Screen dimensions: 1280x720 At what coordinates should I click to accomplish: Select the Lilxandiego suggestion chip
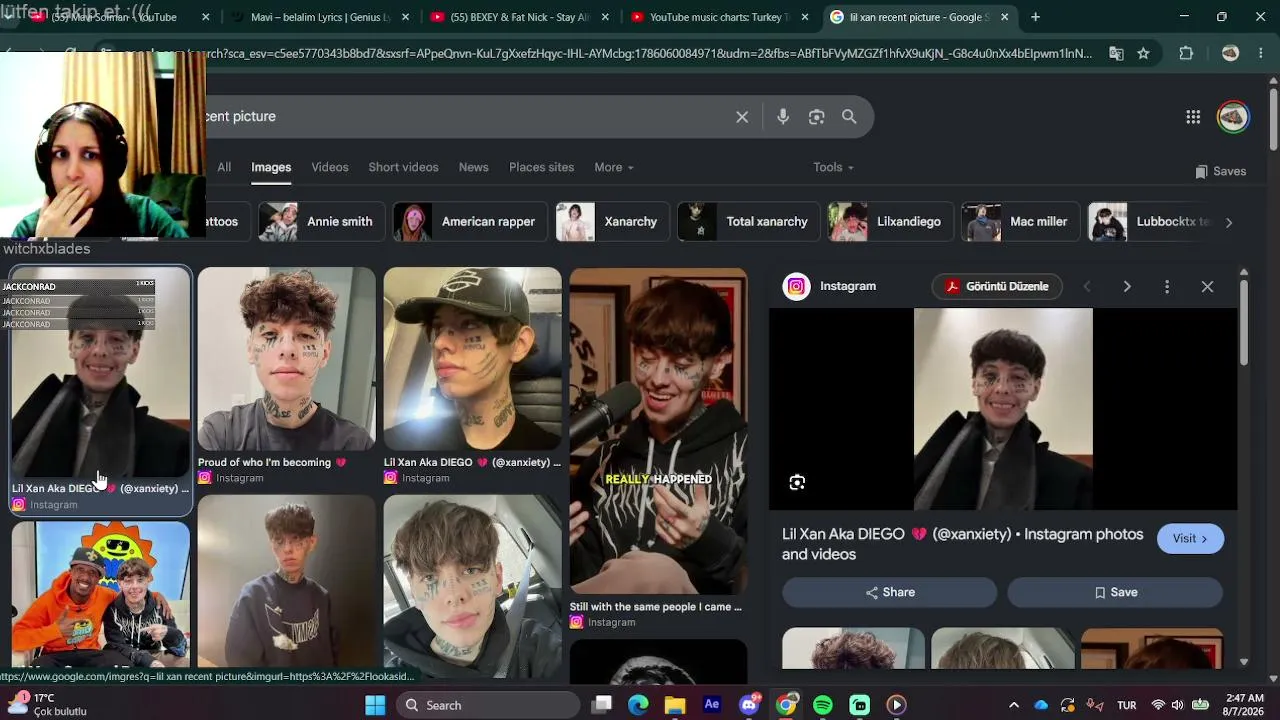pyautogui.click(x=891, y=222)
